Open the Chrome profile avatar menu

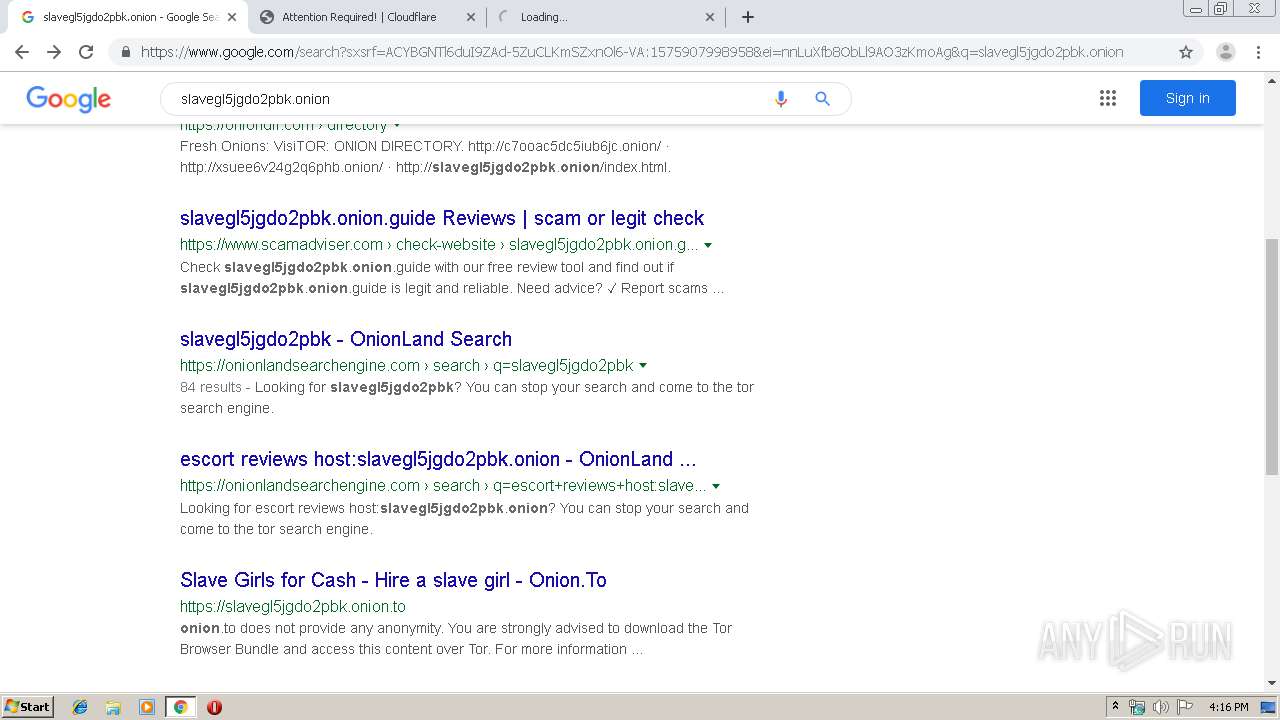point(1225,52)
